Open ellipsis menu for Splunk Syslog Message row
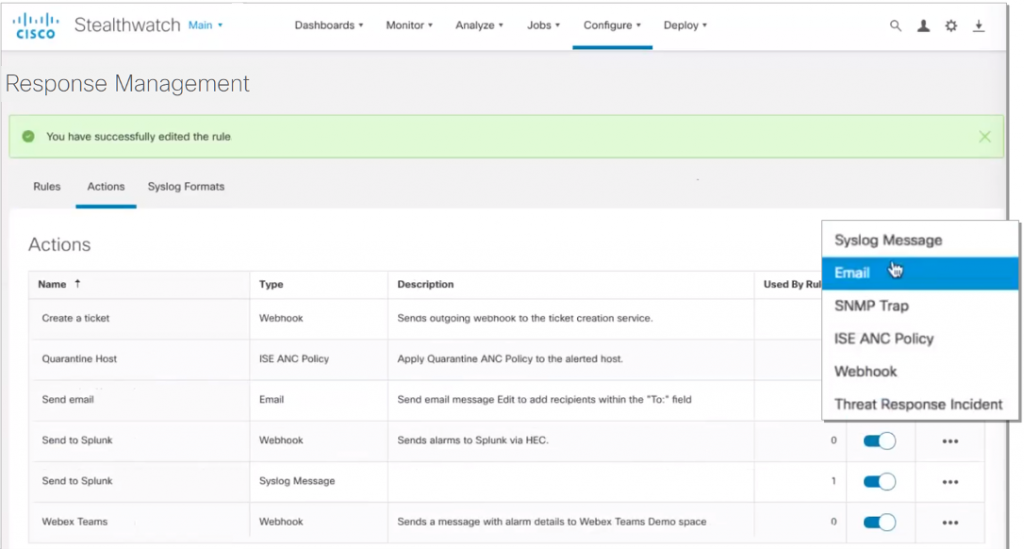This screenshot has width=1024, height=549. 950,482
